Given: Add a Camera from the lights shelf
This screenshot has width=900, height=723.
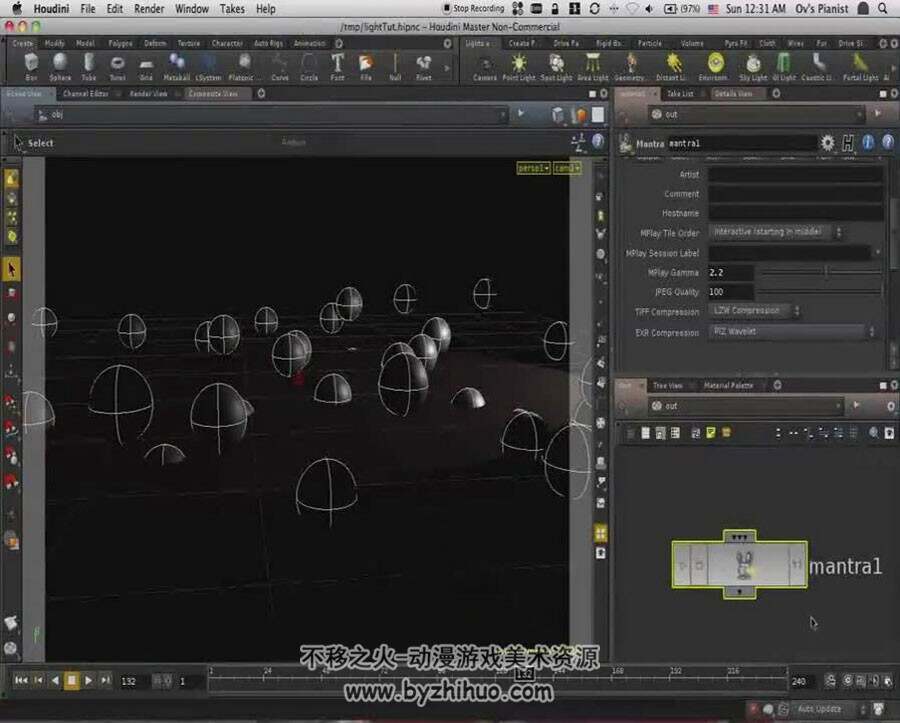Looking at the screenshot, I should [485, 68].
